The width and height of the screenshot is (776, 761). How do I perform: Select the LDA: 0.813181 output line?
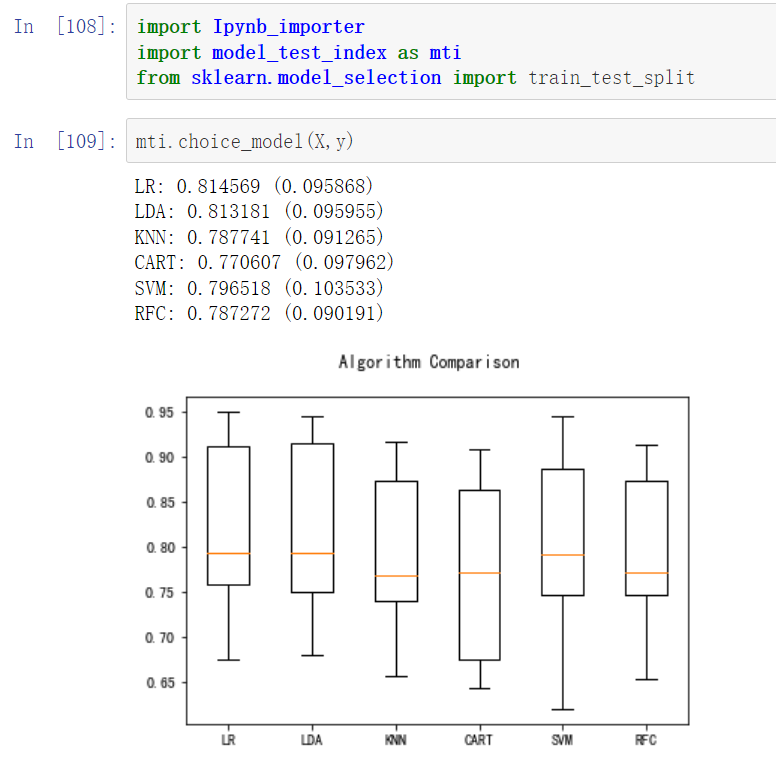click(259, 211)
